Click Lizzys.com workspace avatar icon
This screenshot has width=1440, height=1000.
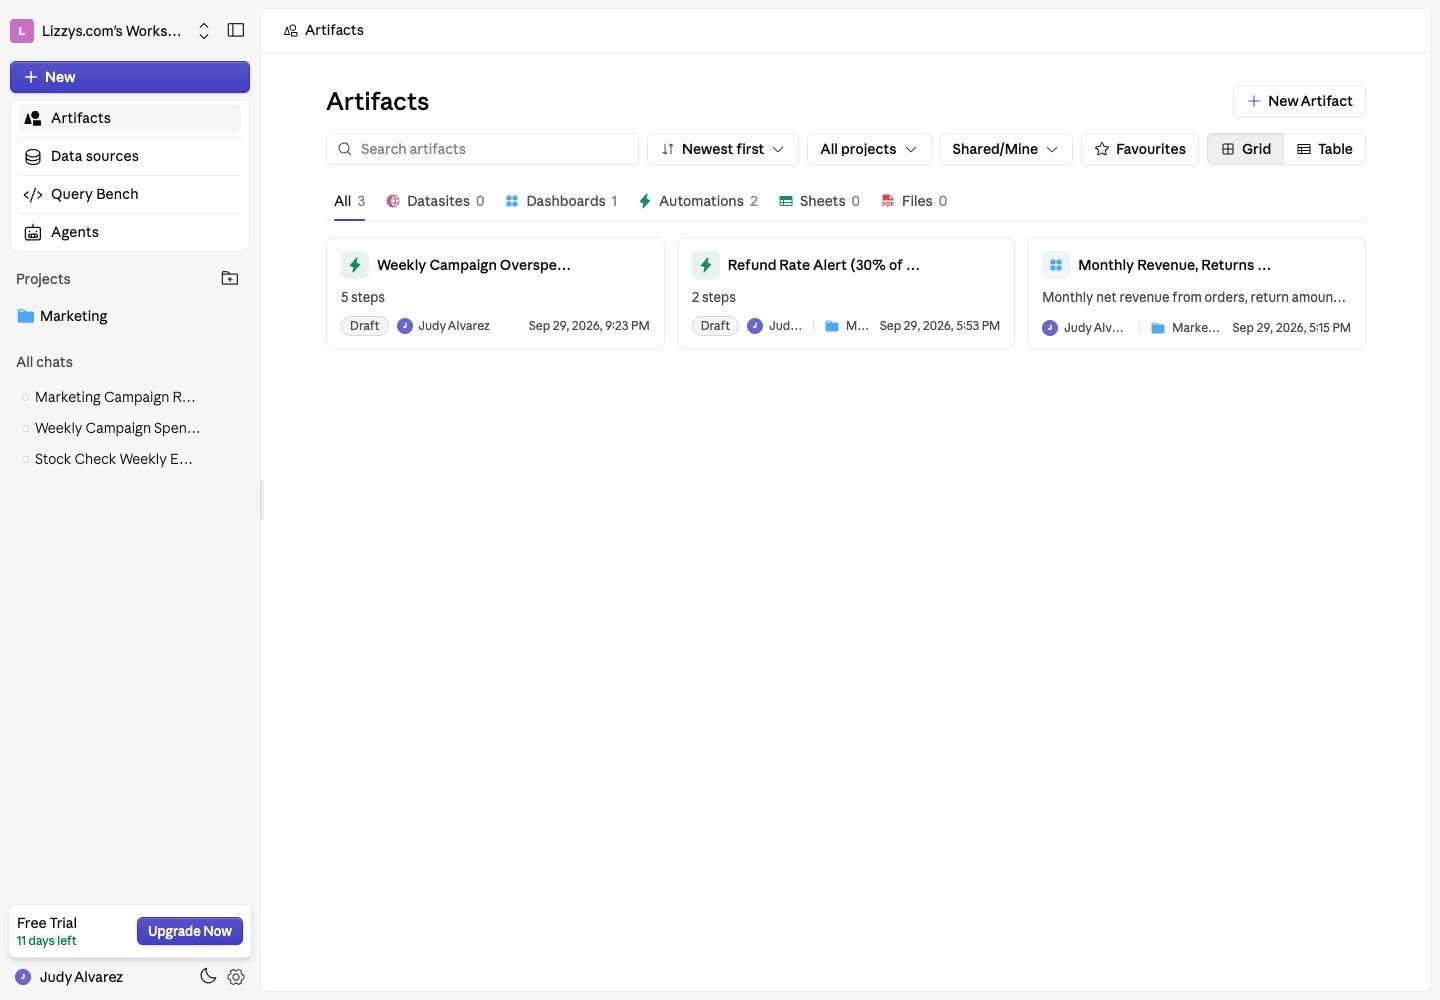[x=22, y=31]
